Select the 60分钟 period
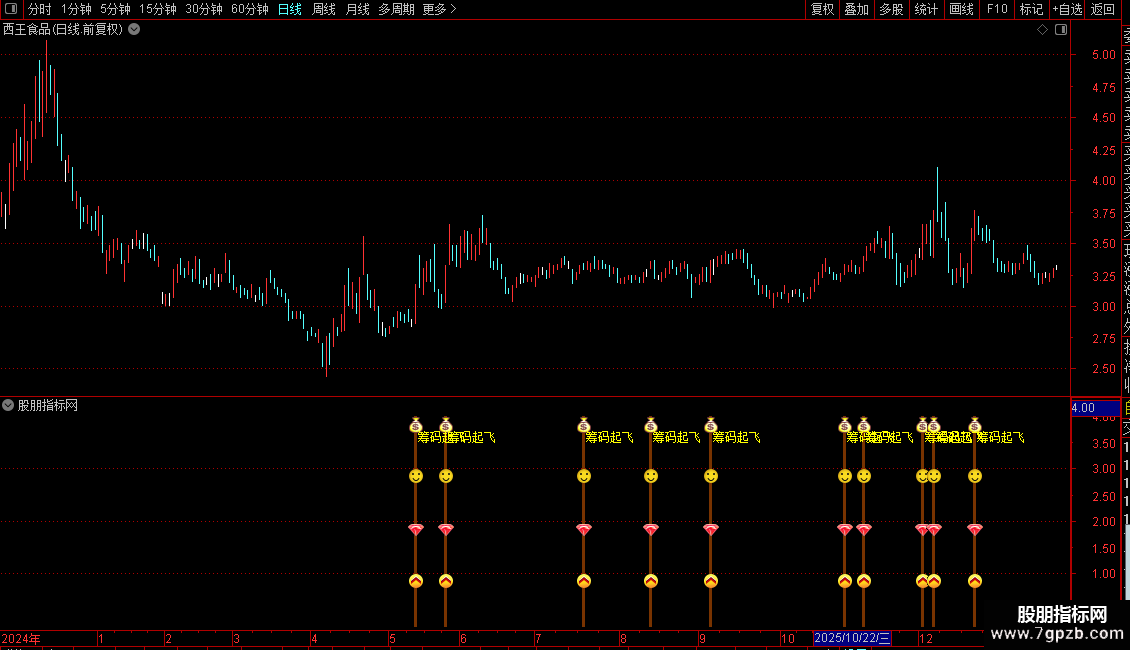Viewport: 1130px width, 650px height. tap(250, 9)
